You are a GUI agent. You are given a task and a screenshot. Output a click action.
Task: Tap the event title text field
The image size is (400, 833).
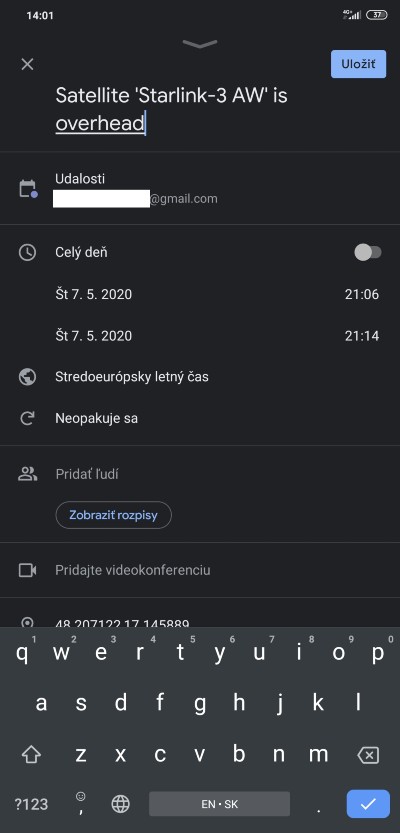pos(200,109)
